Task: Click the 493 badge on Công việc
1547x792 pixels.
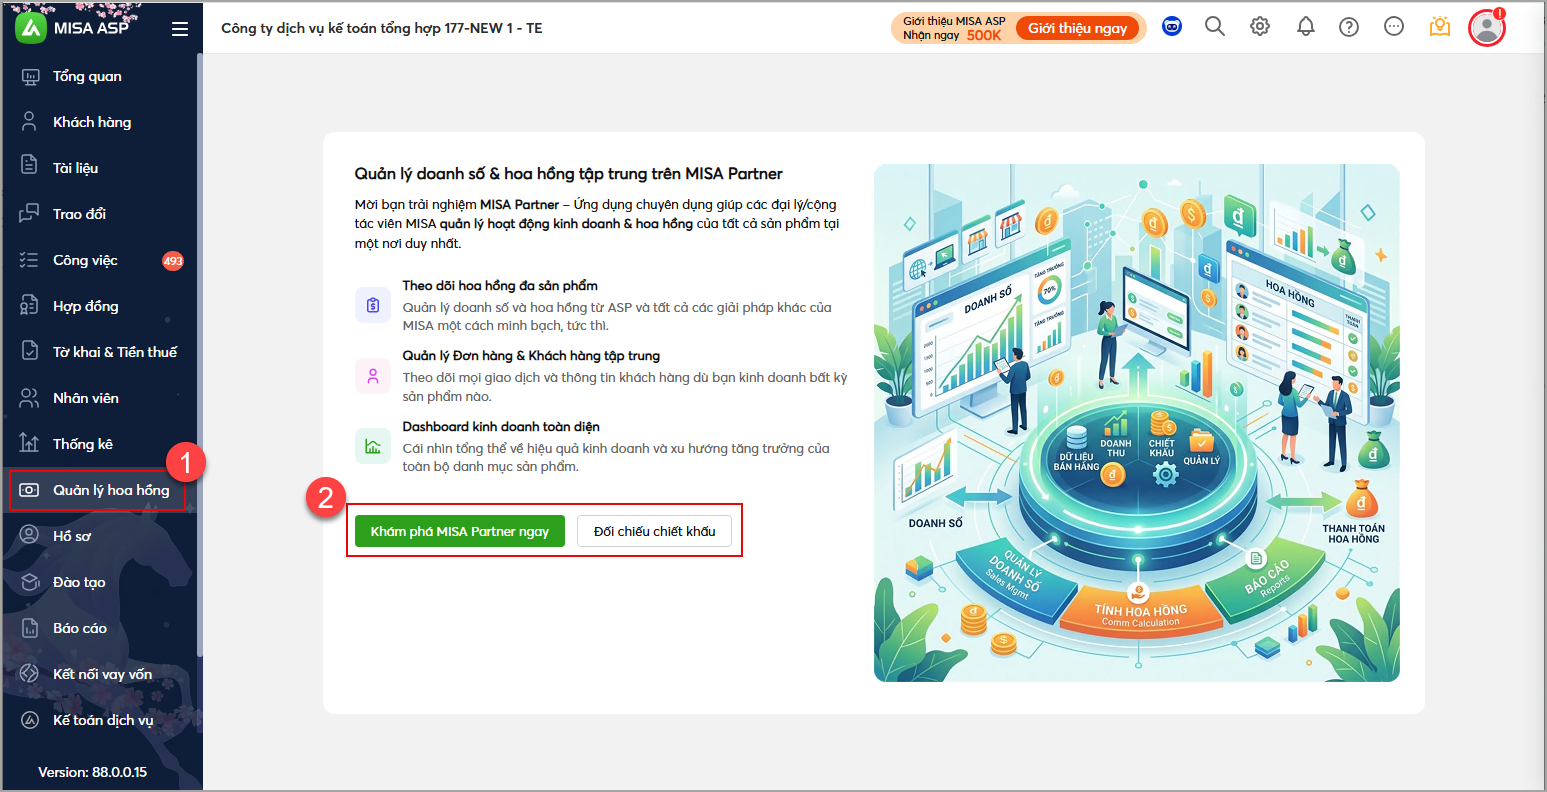Action: 173,261
